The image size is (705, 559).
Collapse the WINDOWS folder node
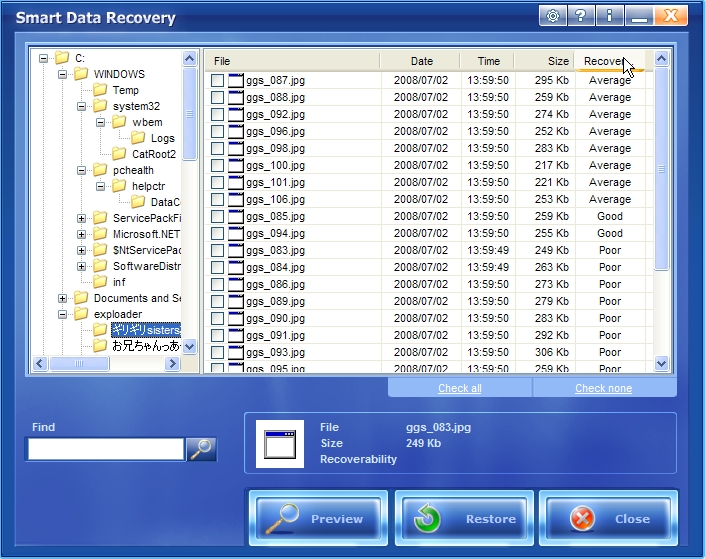pyautogui.click(x=62, y=74)
